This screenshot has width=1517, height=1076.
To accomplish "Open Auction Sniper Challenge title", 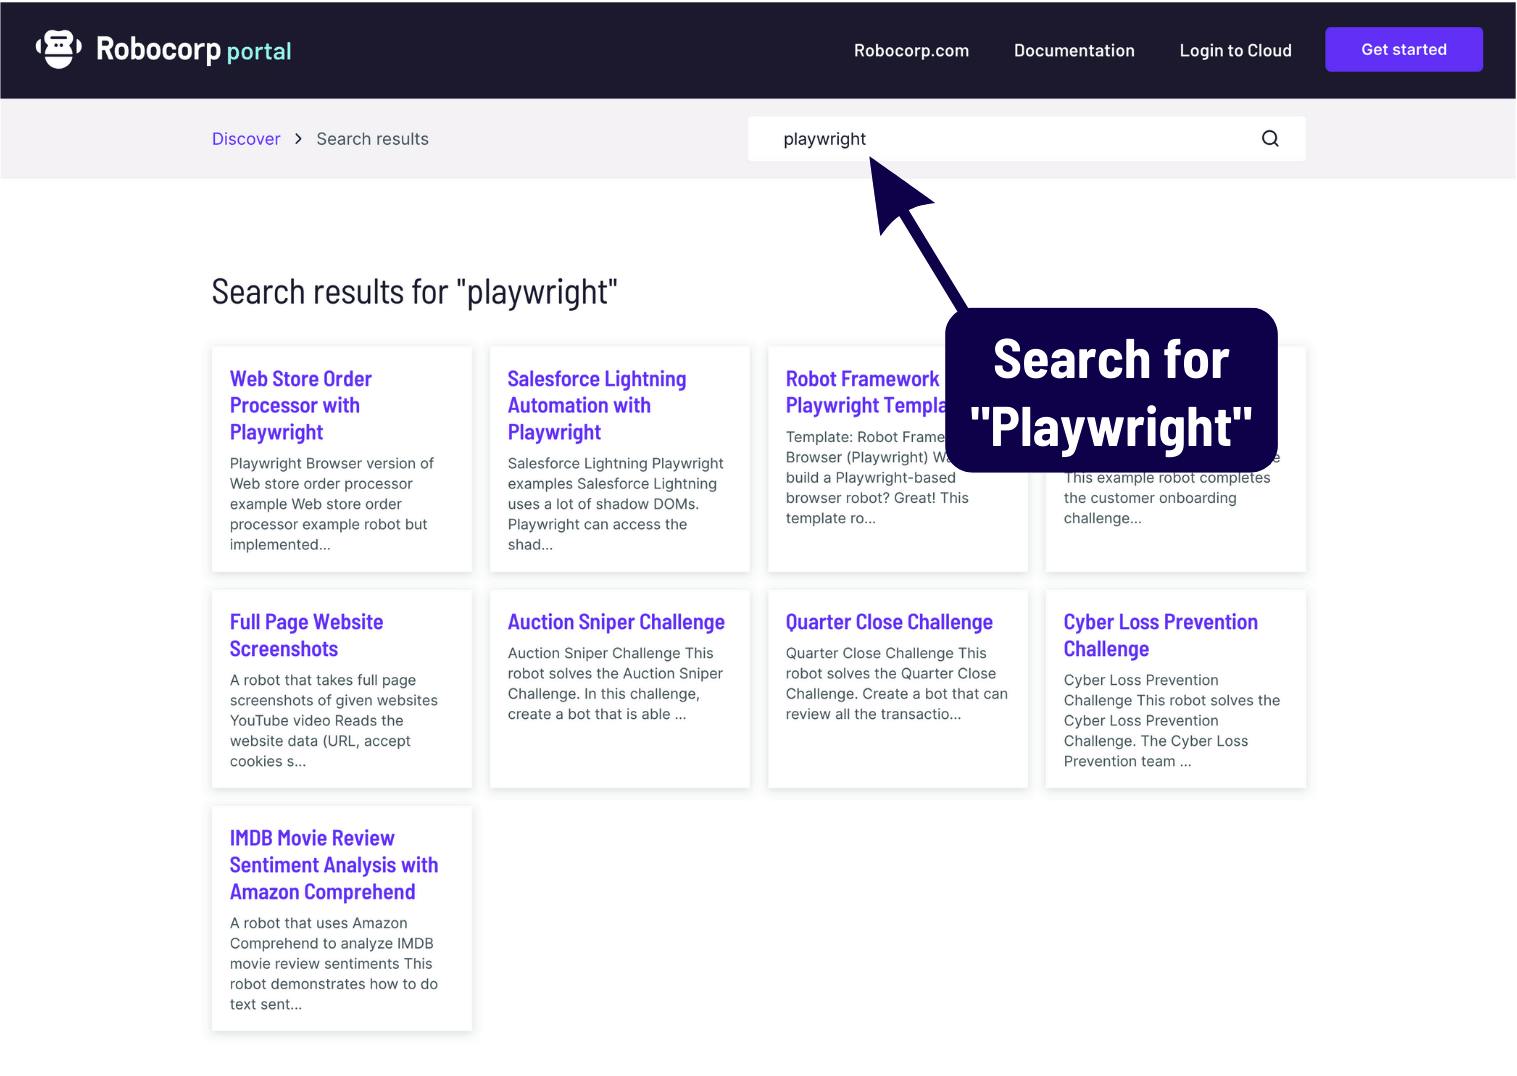I will pyautogui.click(x=616, y=622).
